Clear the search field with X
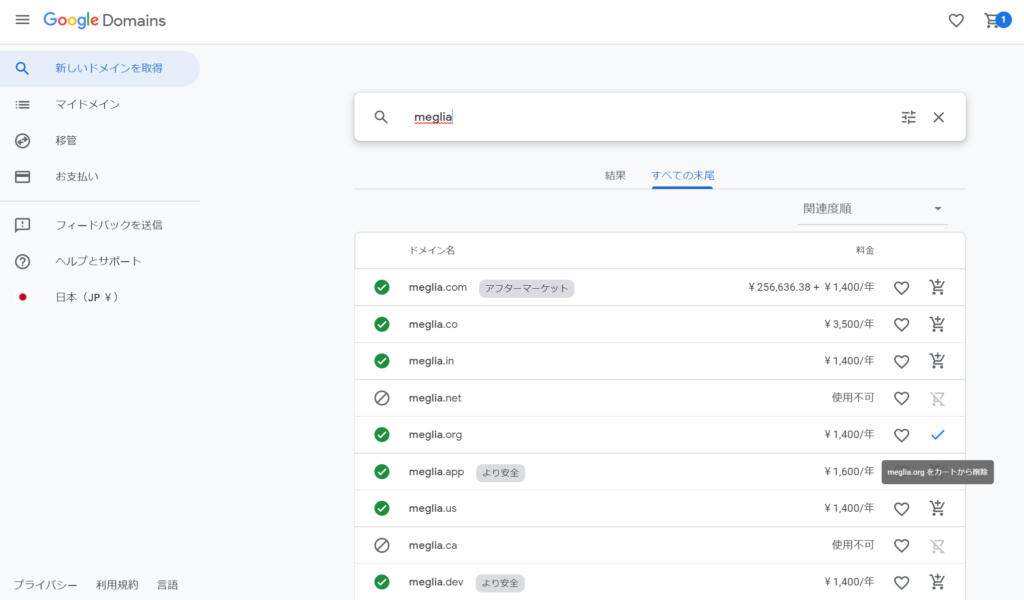The width and height of the screenshot is (1024, 600). (x=938, y=117)
